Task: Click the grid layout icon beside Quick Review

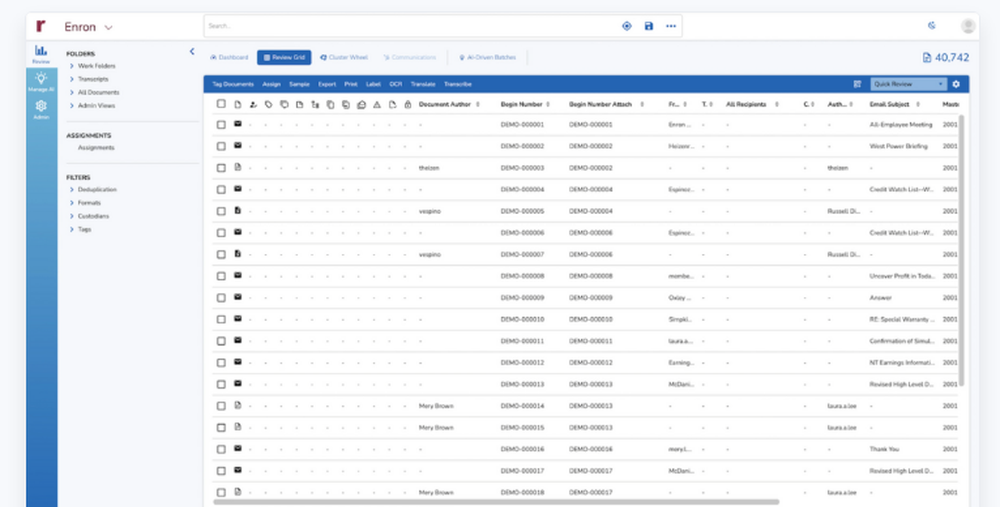Action: pyautogui.click(x=857, y=84)
